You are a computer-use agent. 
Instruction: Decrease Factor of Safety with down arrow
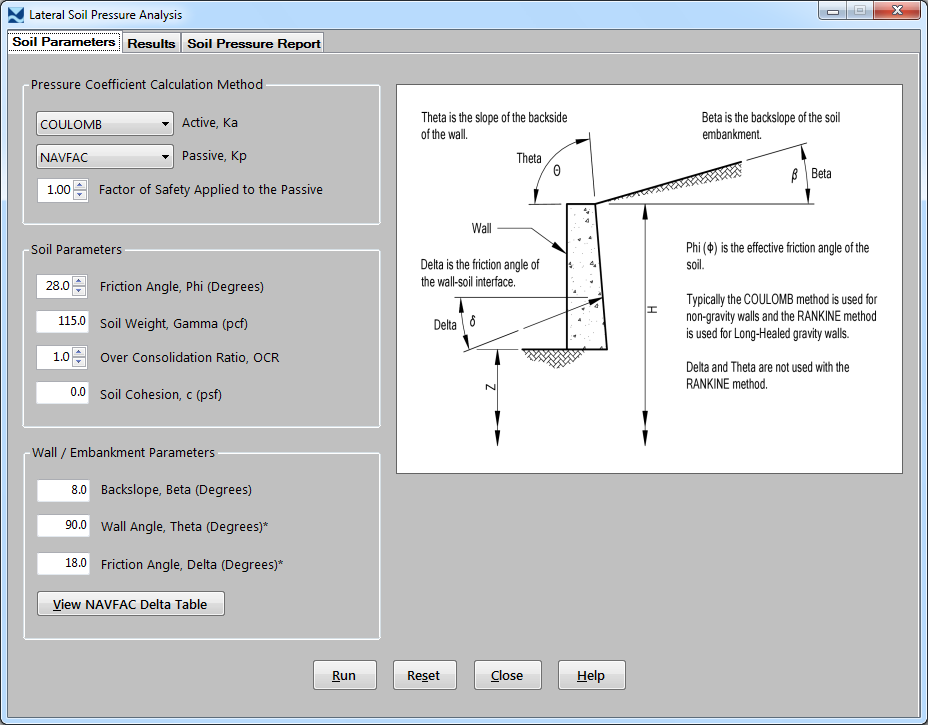click(80, 195)
